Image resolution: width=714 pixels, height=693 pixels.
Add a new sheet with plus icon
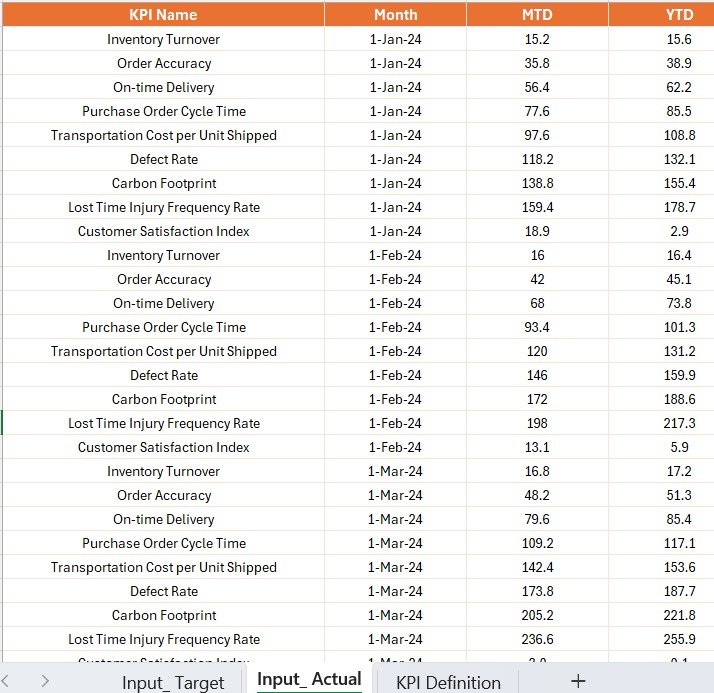coord(578,681)
